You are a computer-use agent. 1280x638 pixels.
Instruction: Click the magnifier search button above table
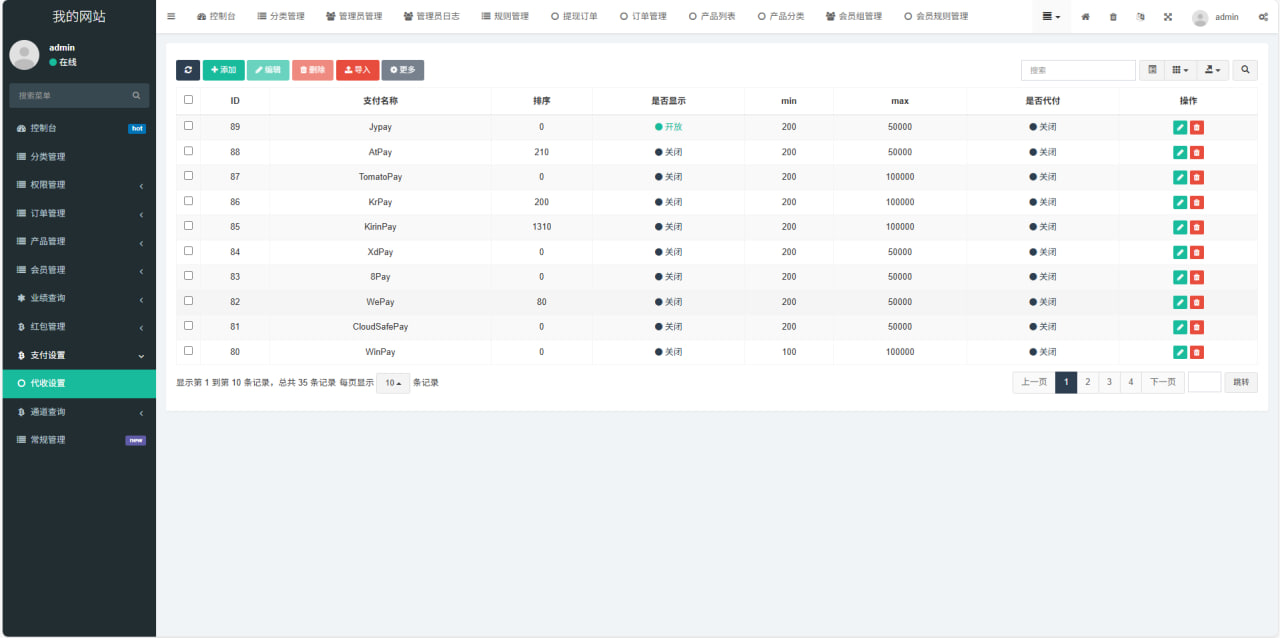[x=1245, y=70]
